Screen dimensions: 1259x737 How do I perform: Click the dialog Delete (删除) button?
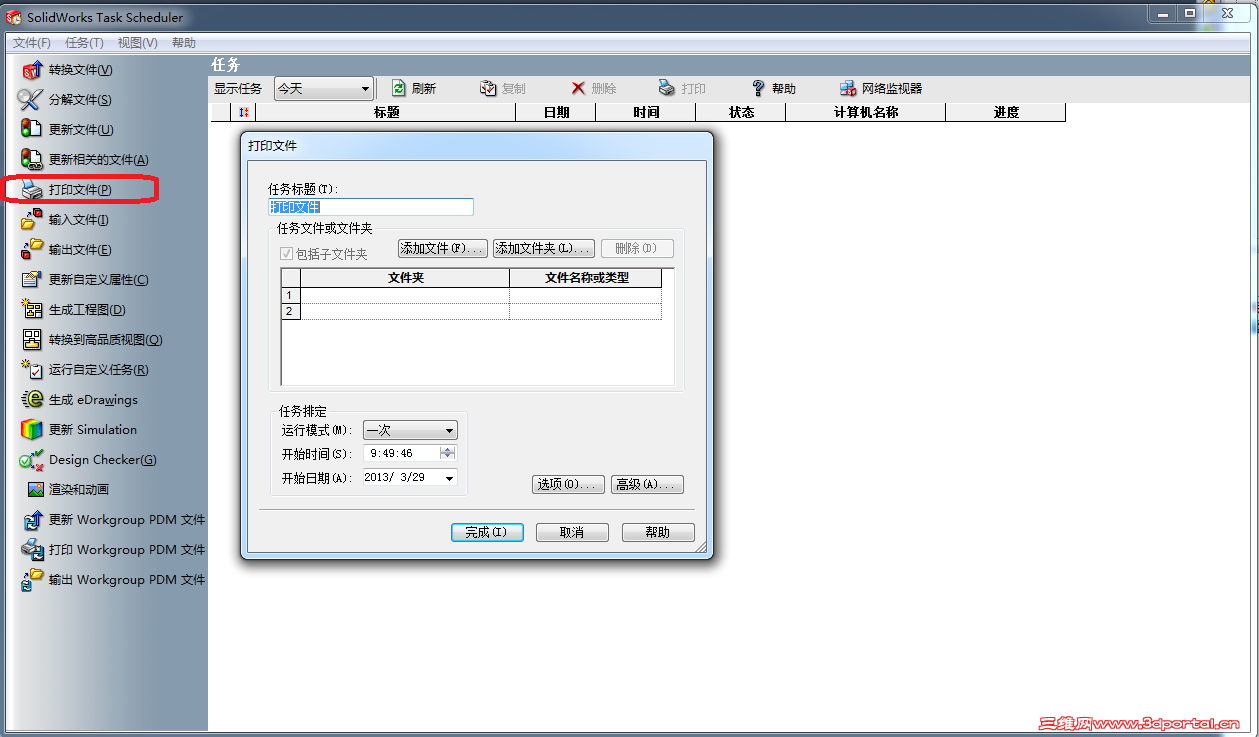point(637,248)
